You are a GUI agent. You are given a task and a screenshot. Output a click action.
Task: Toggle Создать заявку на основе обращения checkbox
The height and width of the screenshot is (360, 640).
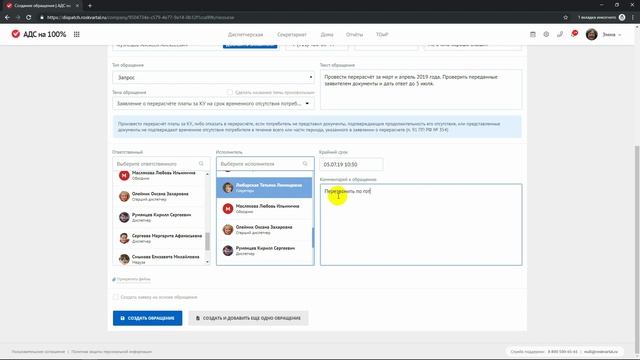tap(116, 297)
